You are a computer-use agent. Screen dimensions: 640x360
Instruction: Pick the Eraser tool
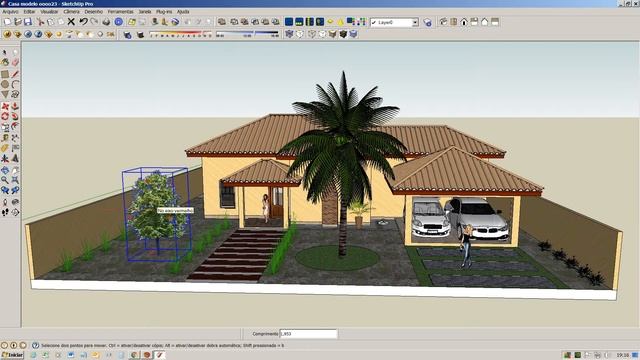pyautogui.click(x=15, y=62)
